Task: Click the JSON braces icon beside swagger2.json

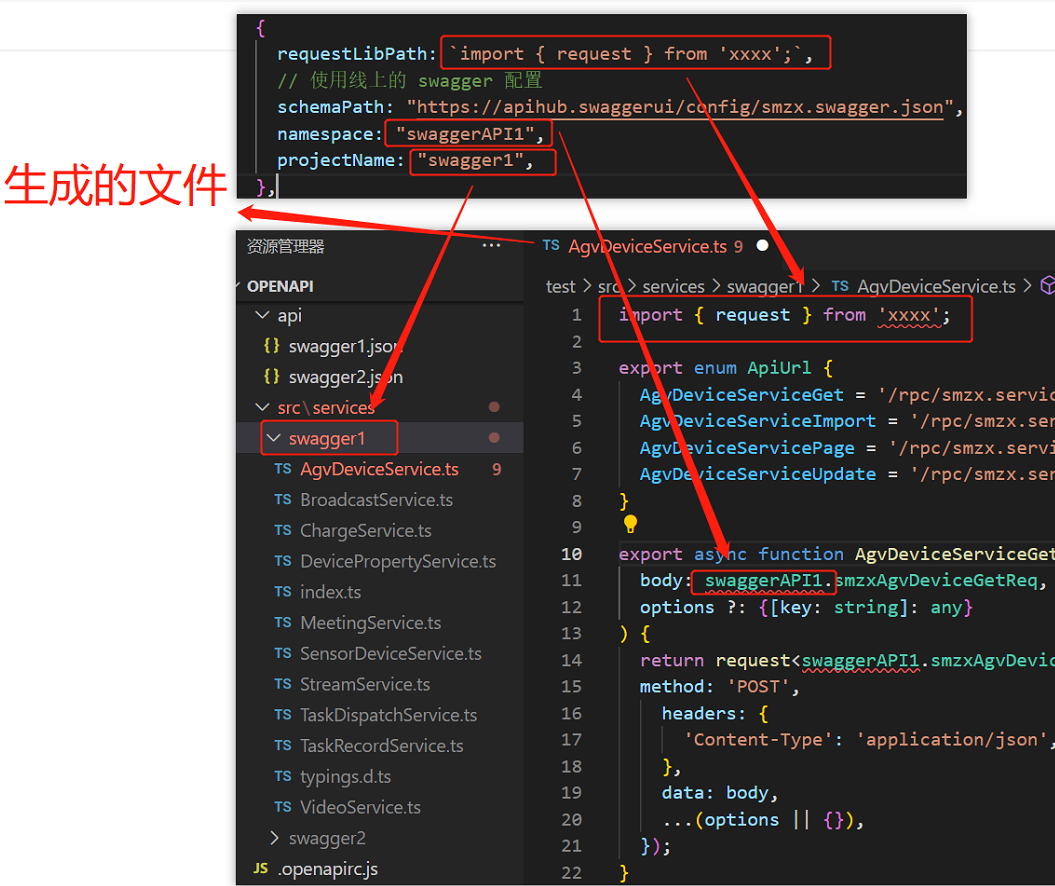Action: point(271,376)
